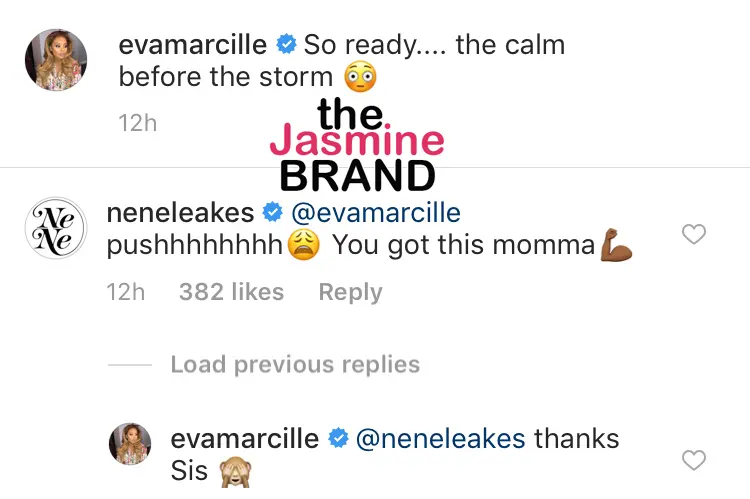The height and width of the screenshot is (499, 750).
Task: Open the @neneleakes mention link
Action: point(441,438)
